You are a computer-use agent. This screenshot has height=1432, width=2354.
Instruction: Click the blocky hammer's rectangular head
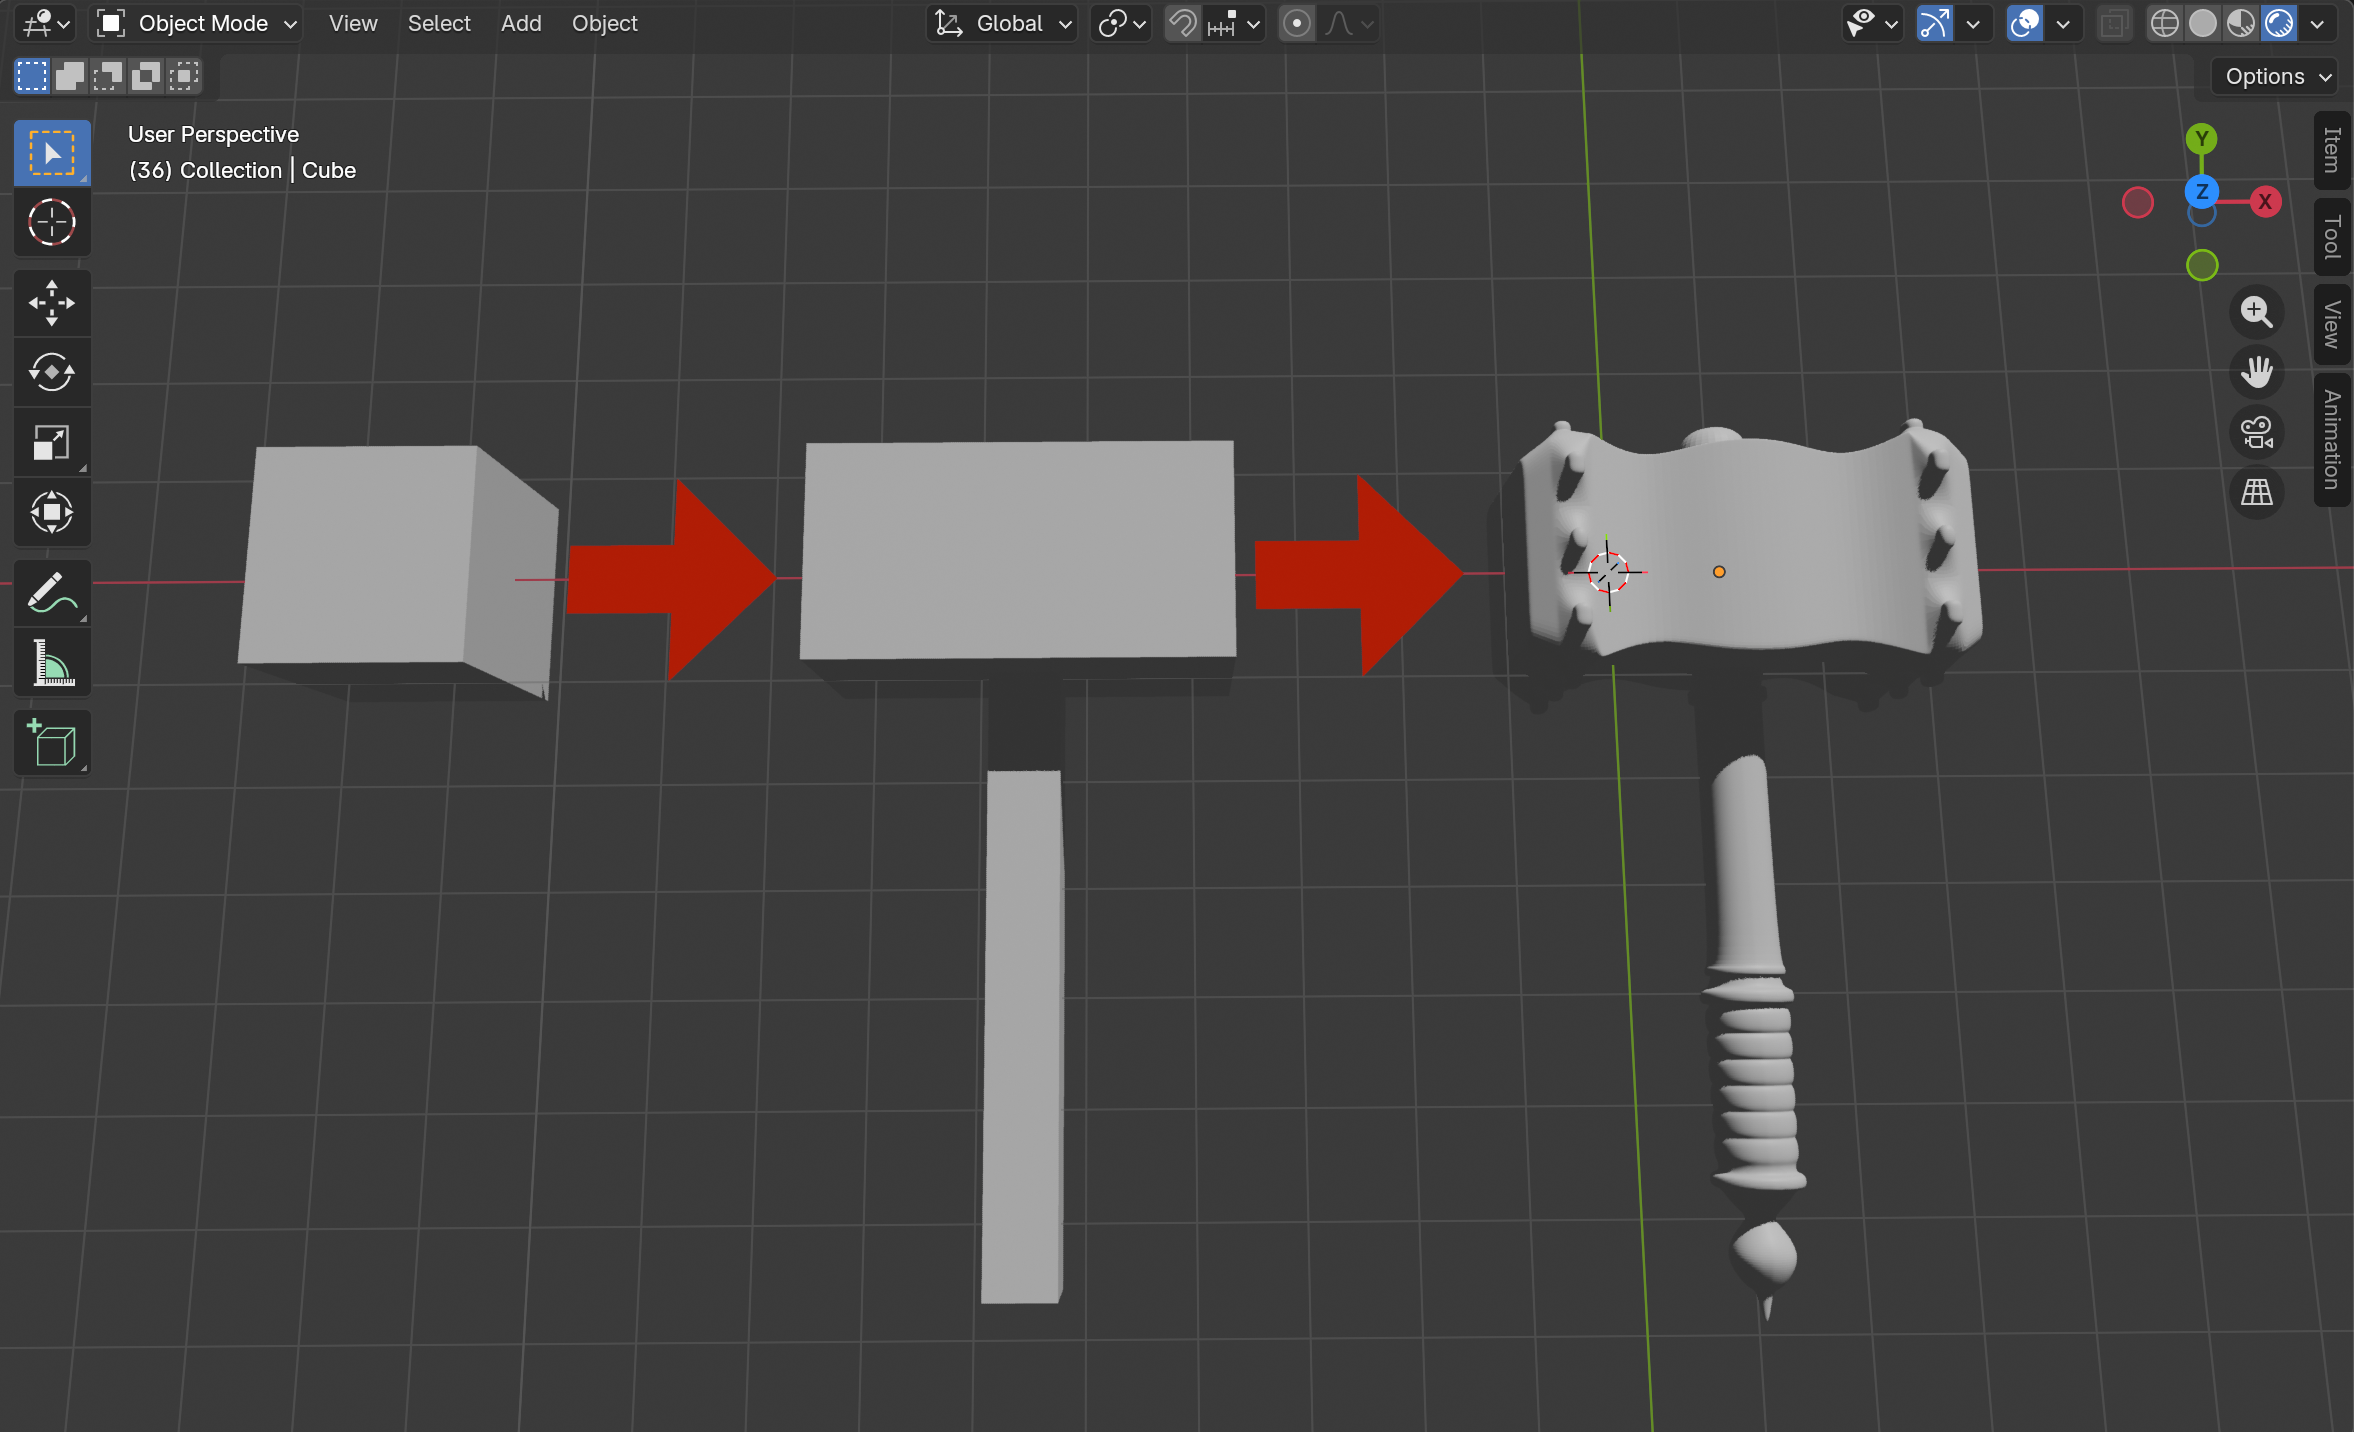tap(1018, 550)
